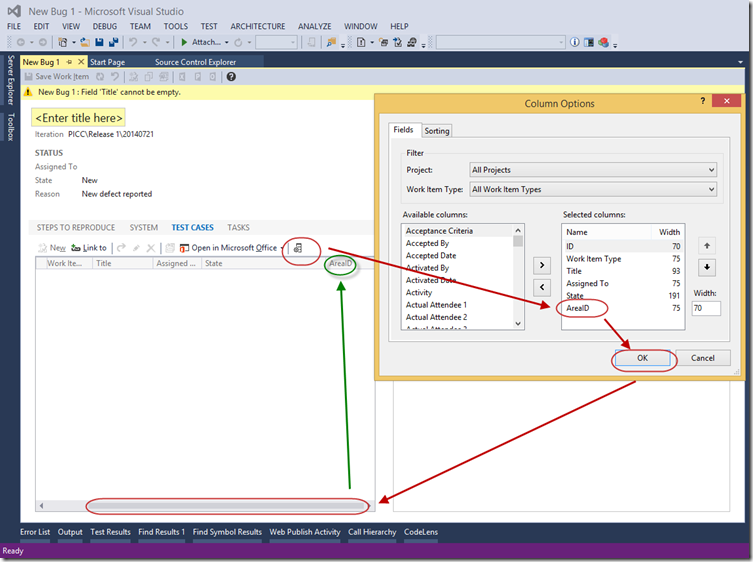Open the ARCHITECTURE menu

[x=258, y=26]
